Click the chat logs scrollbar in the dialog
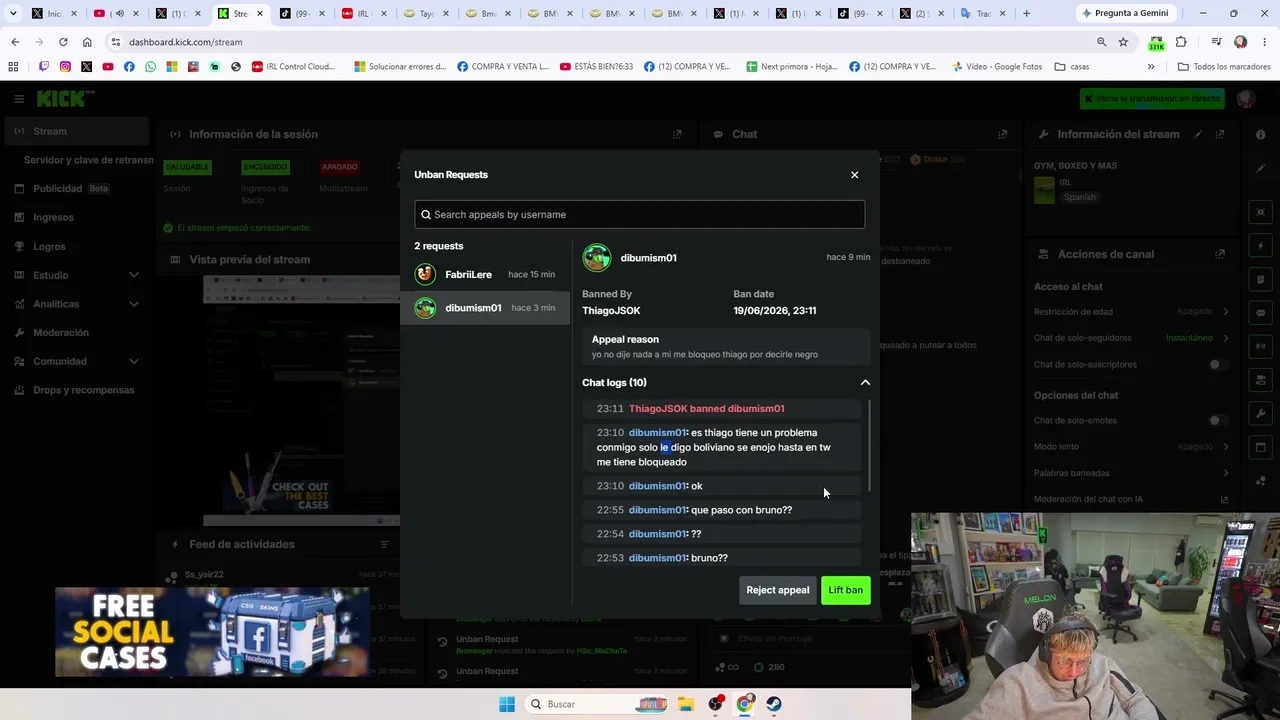The width and height of the screenshot is (1280, 720). [869, 445]
